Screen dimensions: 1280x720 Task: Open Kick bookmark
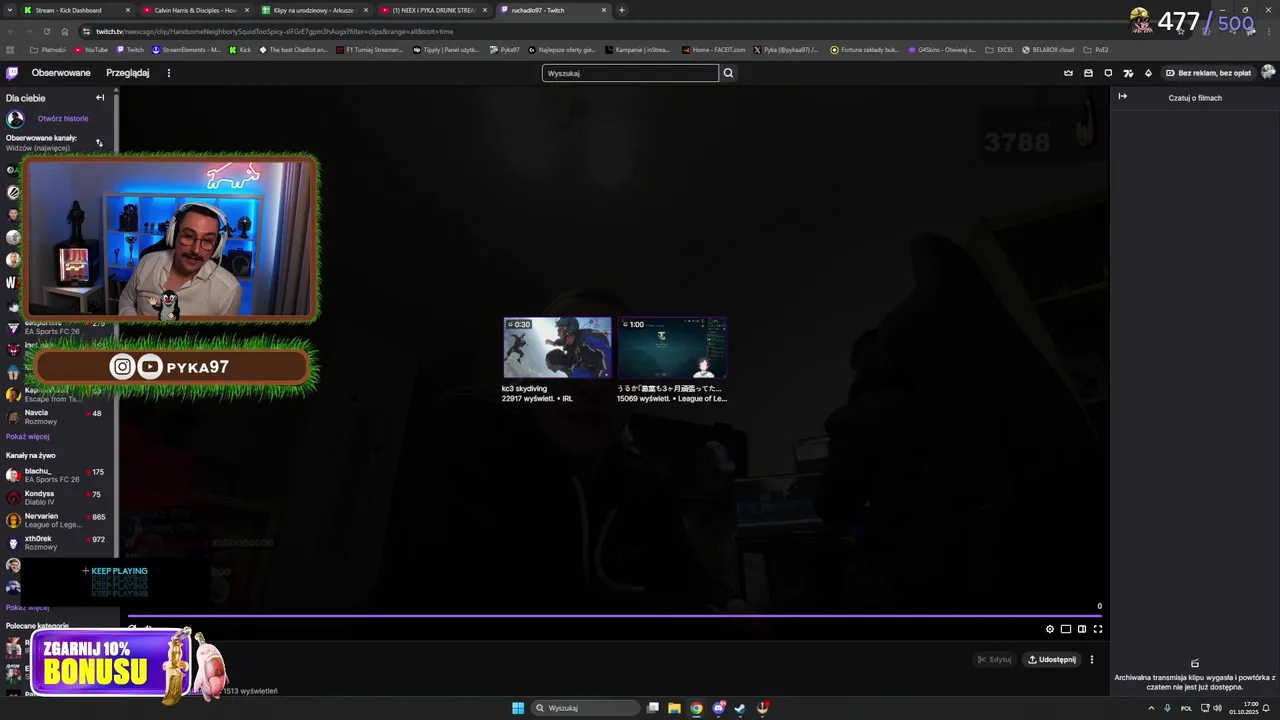[240, 49]
